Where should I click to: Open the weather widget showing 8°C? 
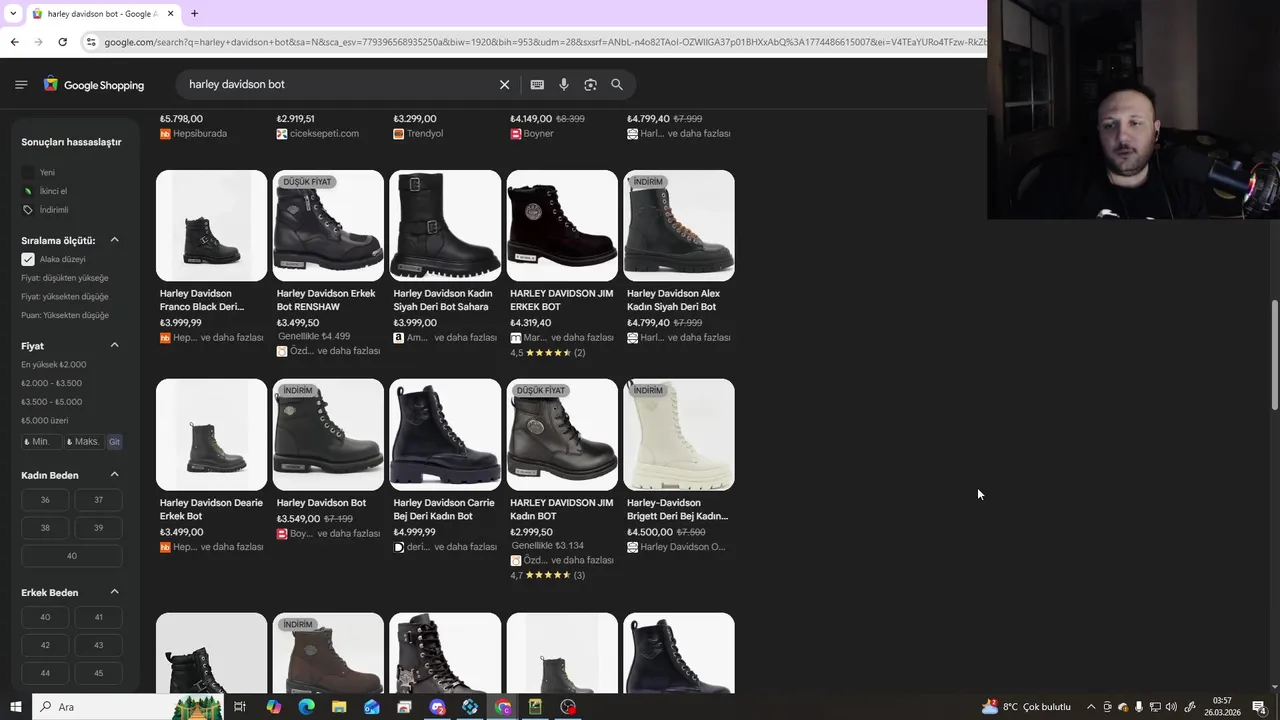coord(1026,707)
